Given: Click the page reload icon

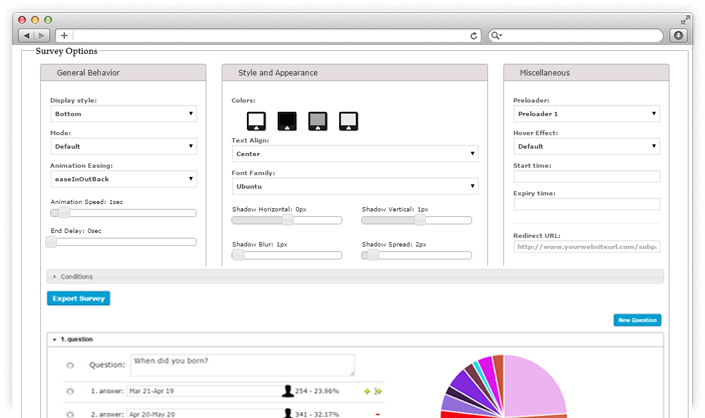Looking at the screenshot, I should click(473, 36).
